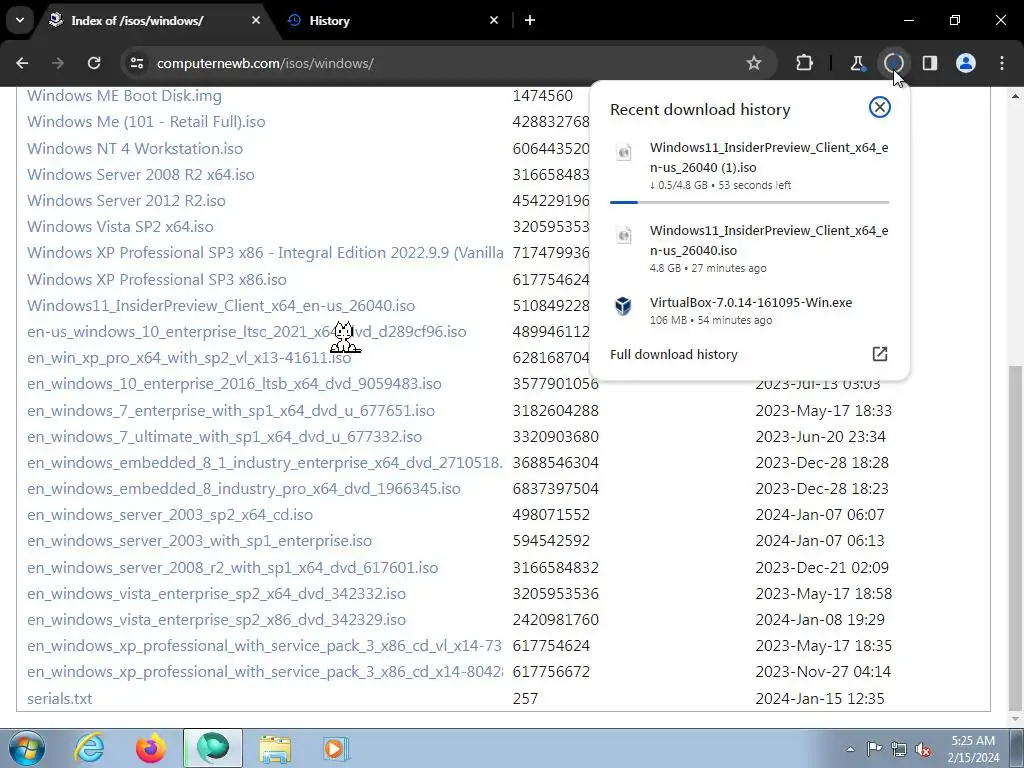Reload the current page
Viewport: 1024px width, 768px height.
pos(94,63)
